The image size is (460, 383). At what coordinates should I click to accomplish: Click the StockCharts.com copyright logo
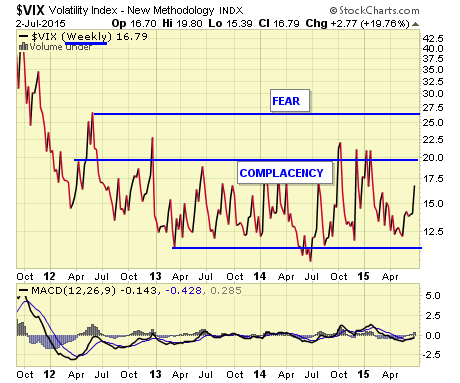pyautogui.click(x=374, y=11)
